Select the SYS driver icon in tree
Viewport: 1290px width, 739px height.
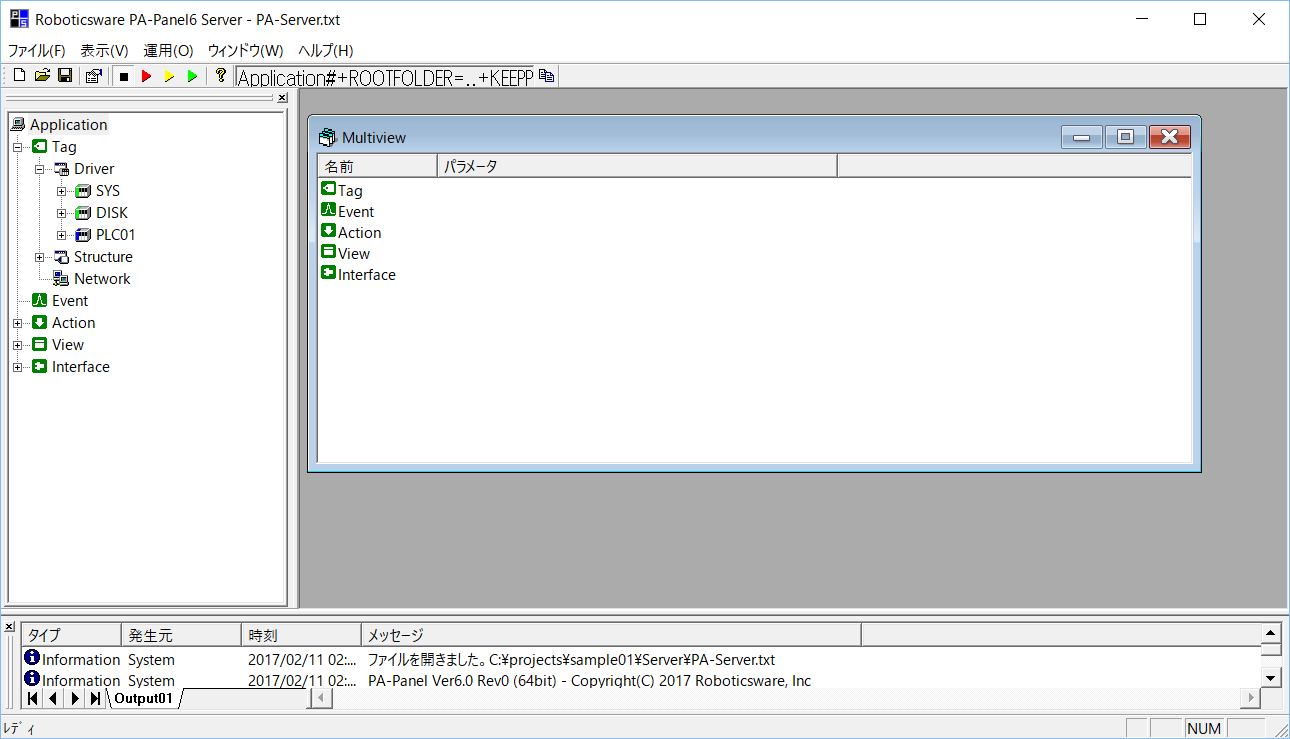coord(84,191)
